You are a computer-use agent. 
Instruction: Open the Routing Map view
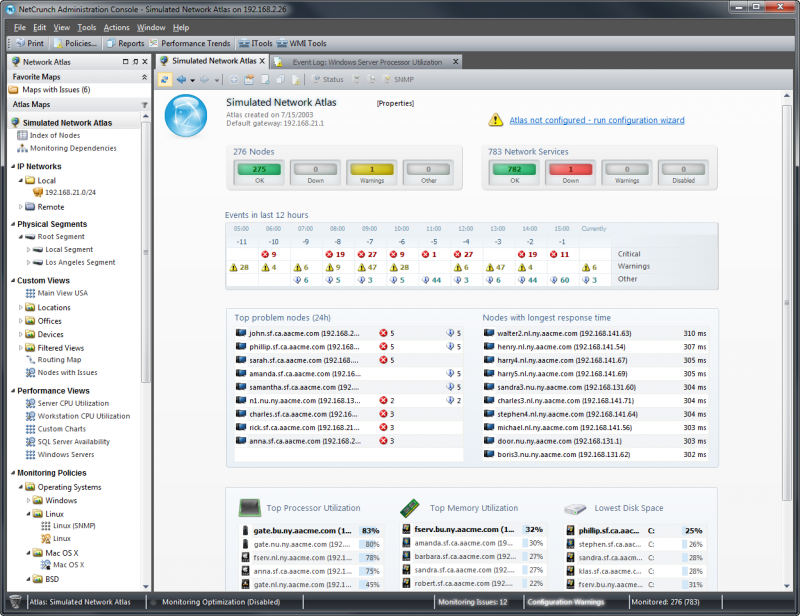click(54, 360)
